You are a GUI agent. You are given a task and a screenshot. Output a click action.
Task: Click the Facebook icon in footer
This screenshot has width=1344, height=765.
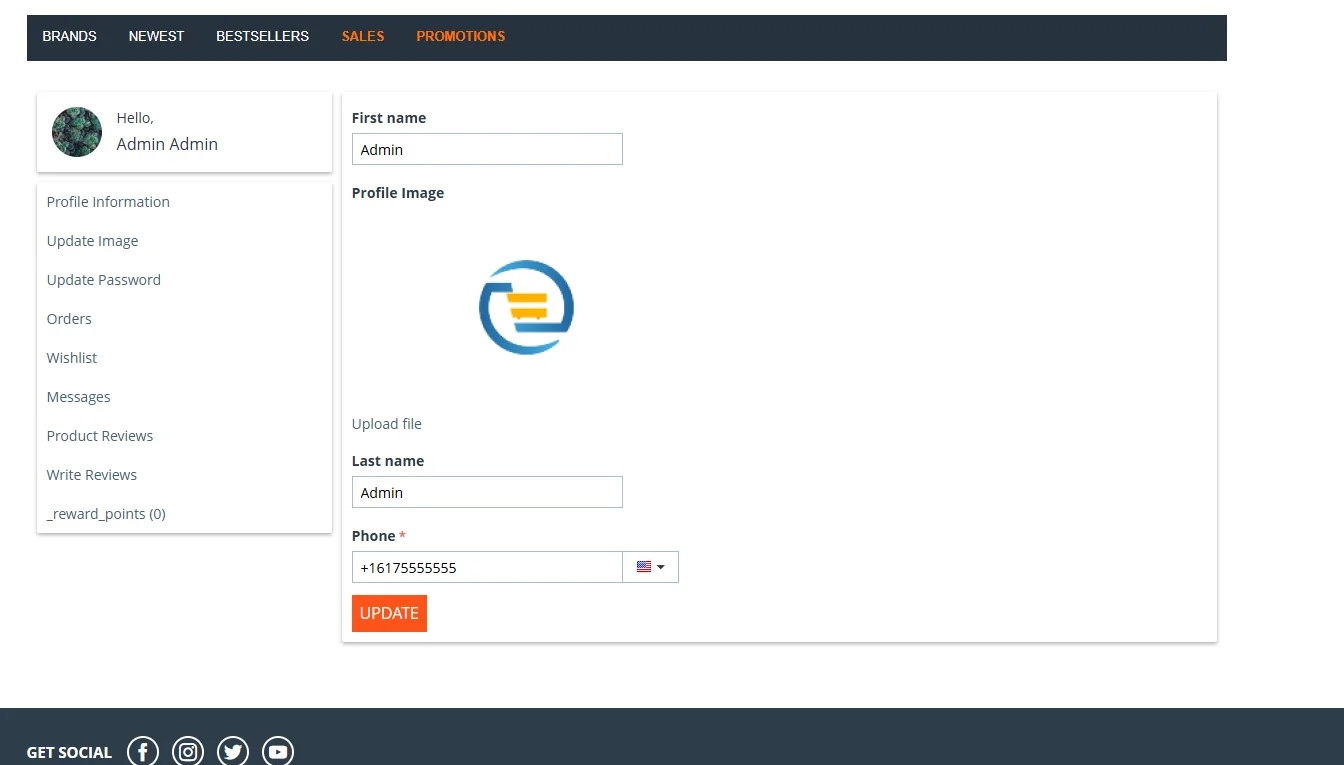coord(143,751)
